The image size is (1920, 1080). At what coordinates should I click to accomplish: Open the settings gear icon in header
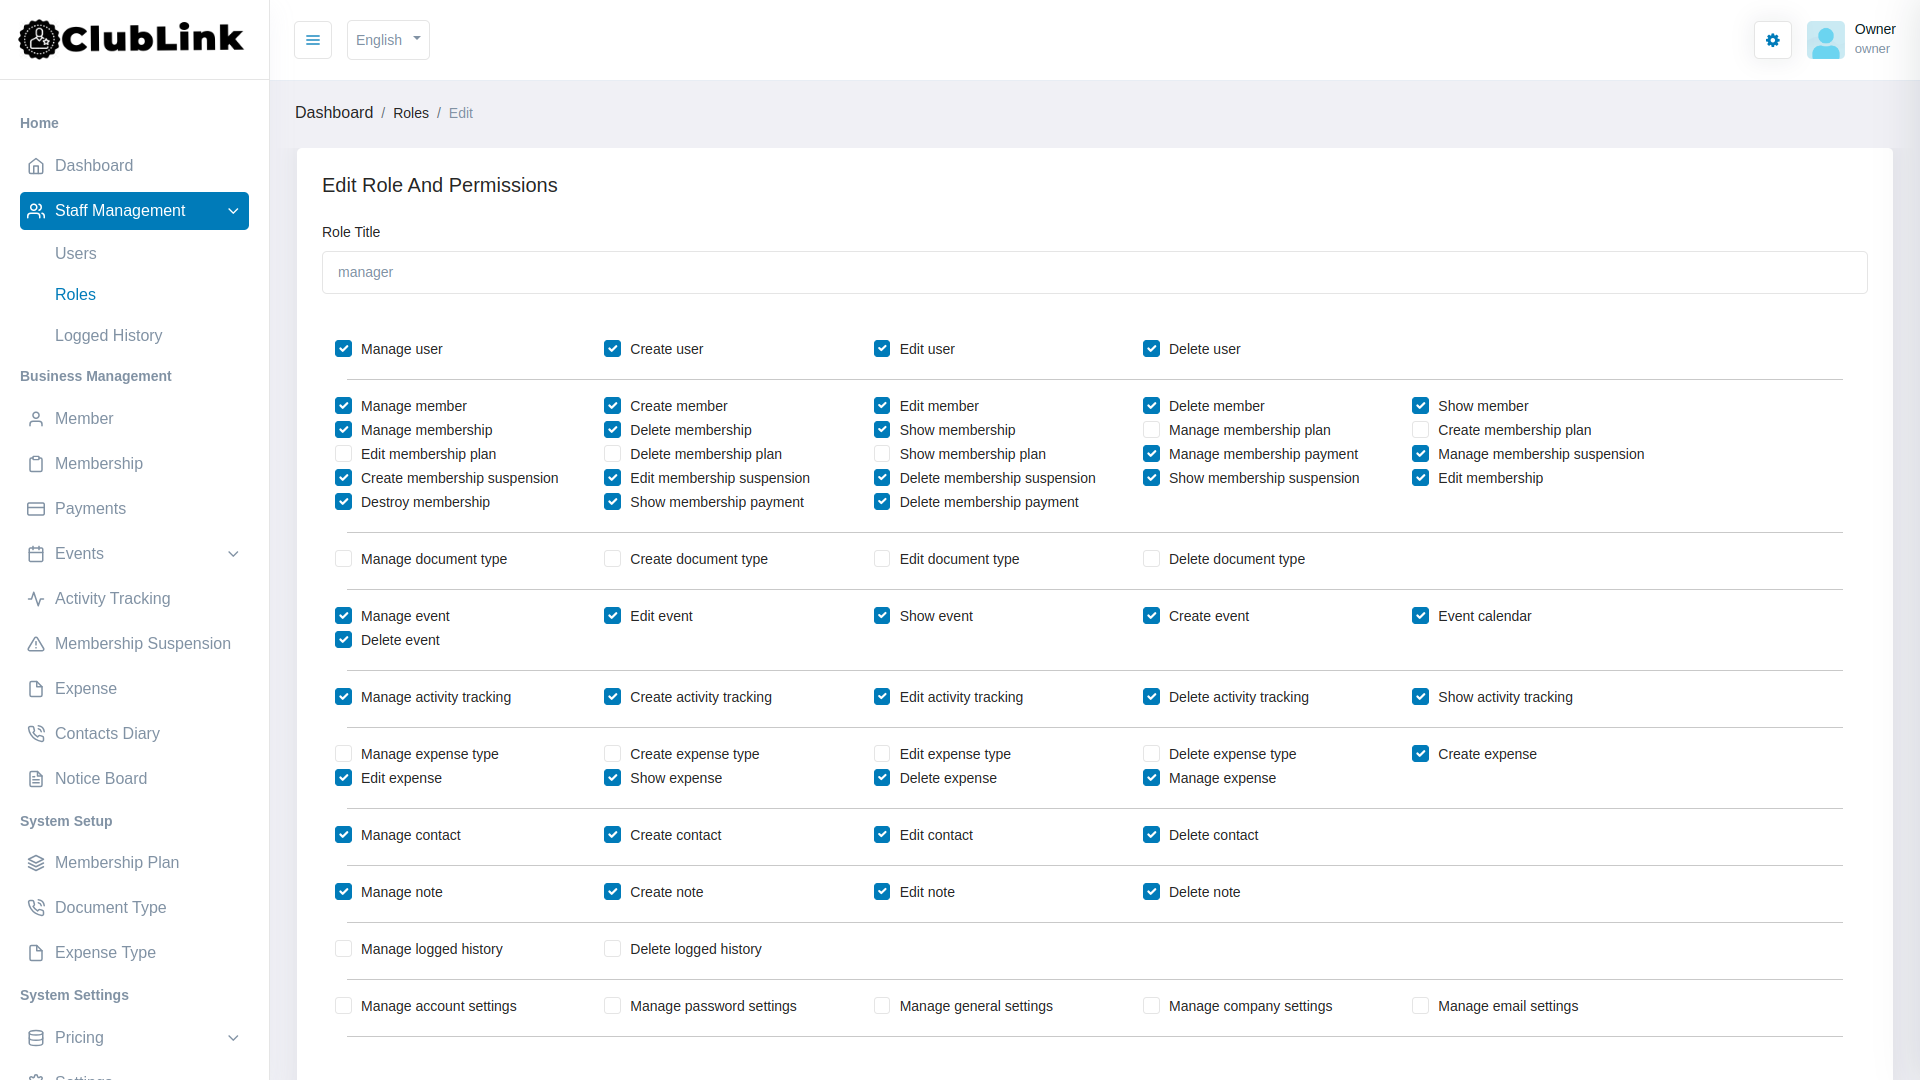tap(1772, 40)
